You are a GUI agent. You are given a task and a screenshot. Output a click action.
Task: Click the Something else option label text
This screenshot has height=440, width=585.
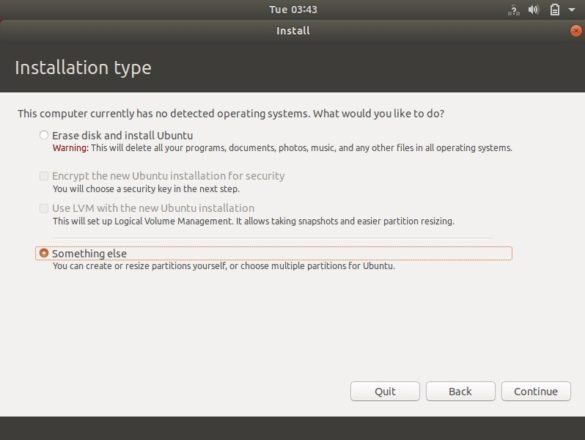(89, 253)
